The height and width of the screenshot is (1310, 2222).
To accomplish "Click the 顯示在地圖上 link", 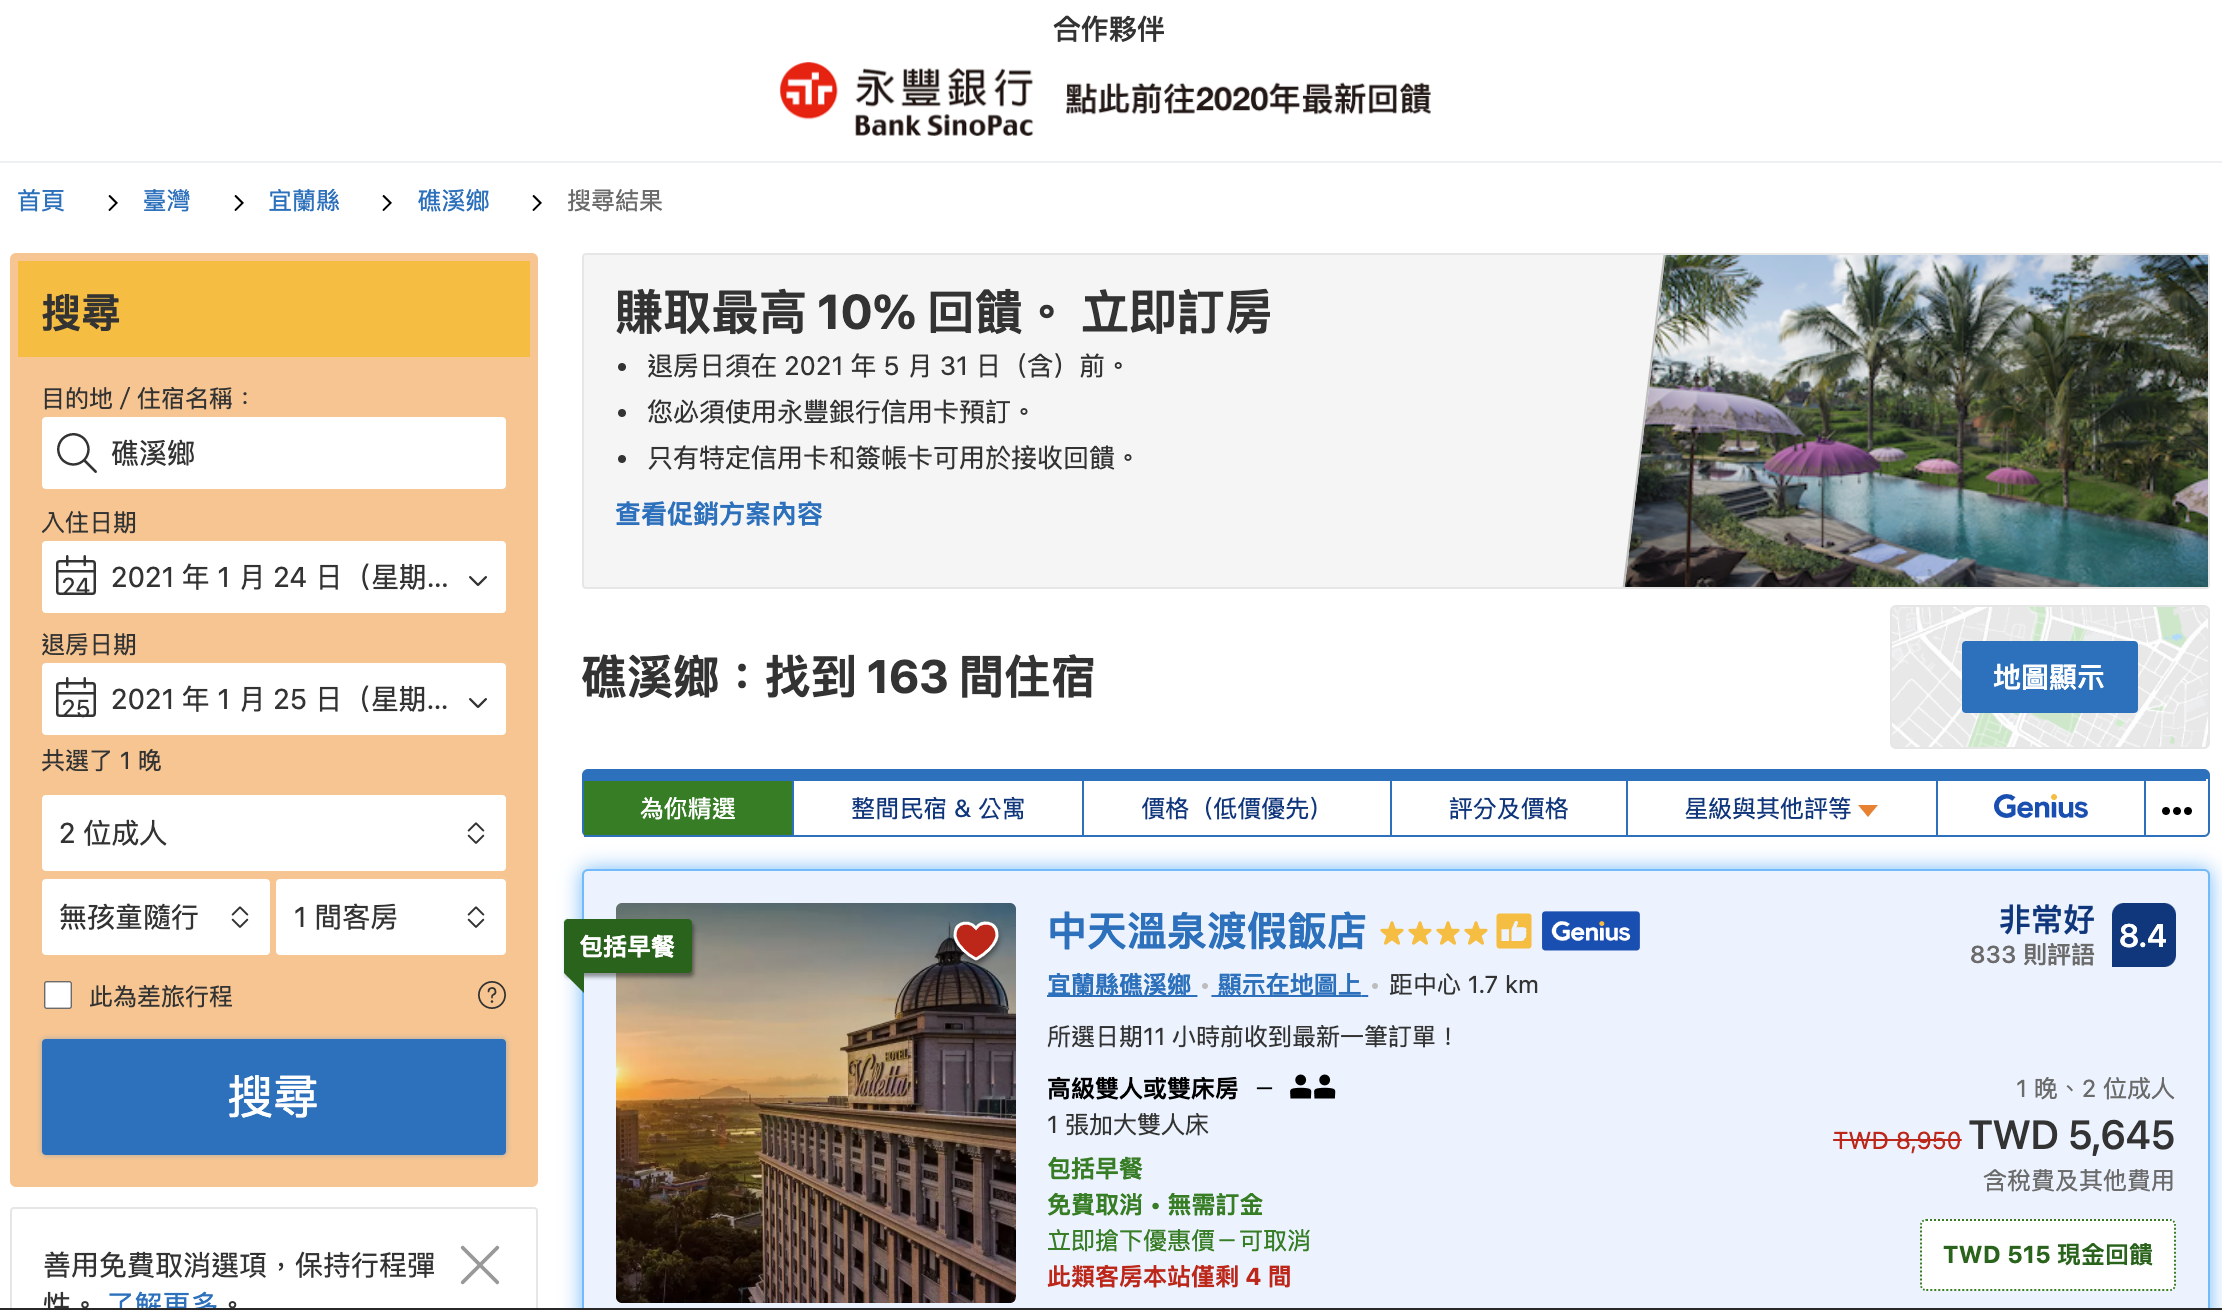I will click(x=1290, y=985).
